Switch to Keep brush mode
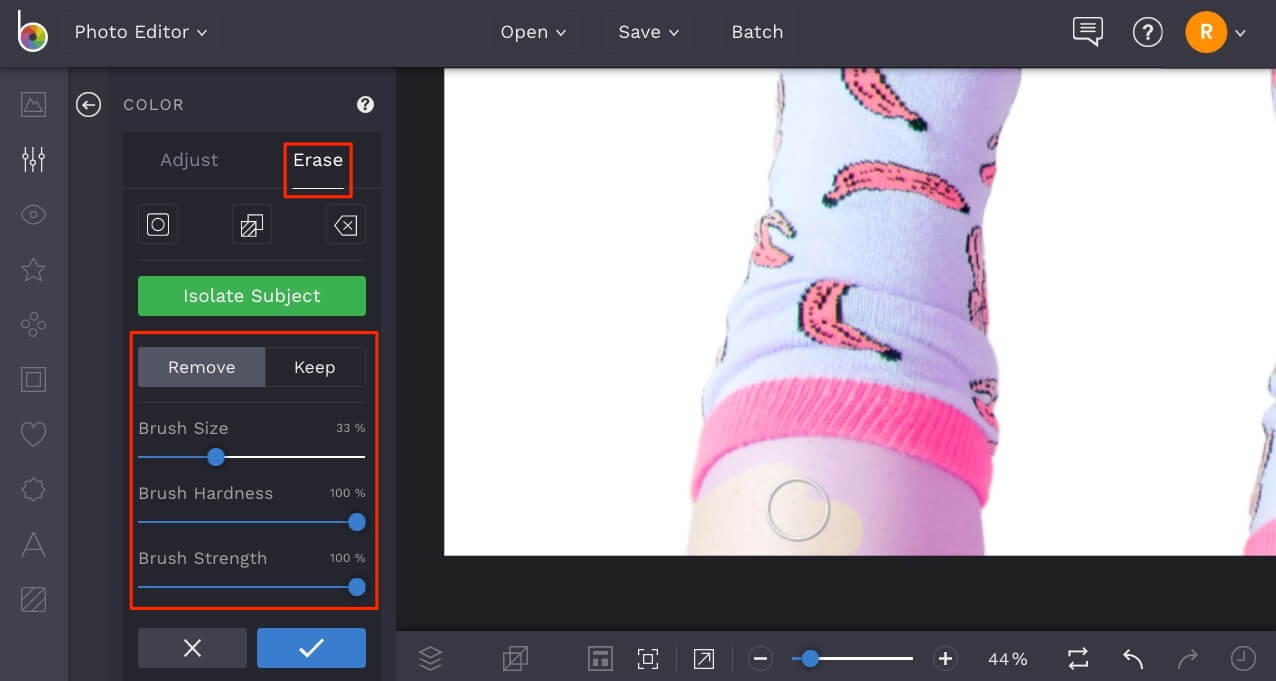The image size is (1276, 681). 314,367
